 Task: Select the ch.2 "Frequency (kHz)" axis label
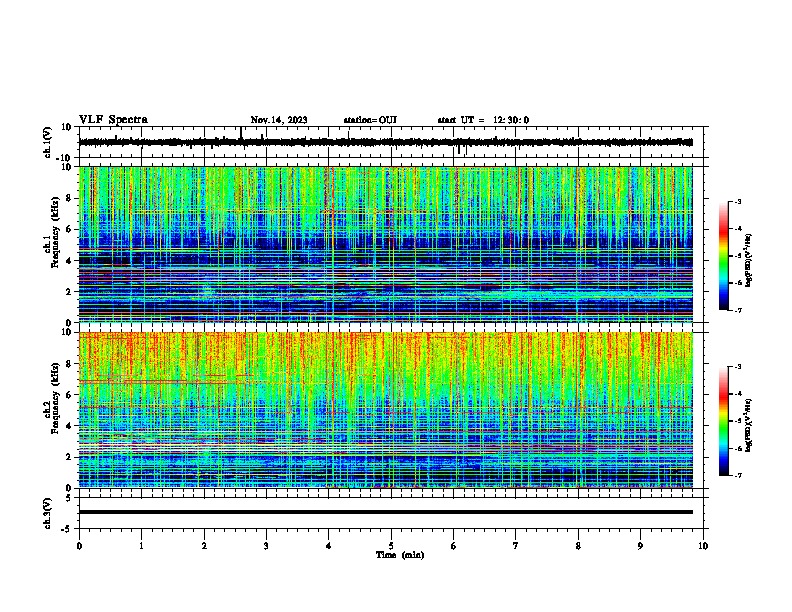pyautogui.click(x=55, y=398)
